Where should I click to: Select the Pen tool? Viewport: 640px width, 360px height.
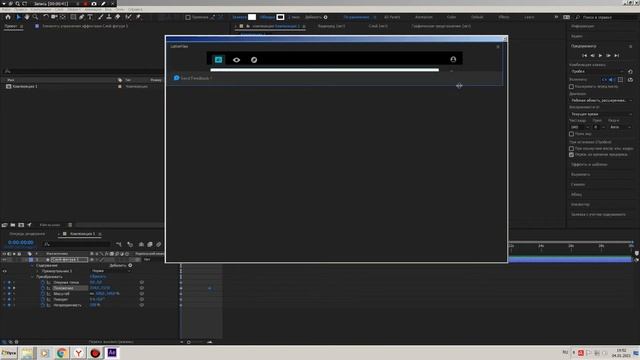pyautogui.click(x=82, y=17)
